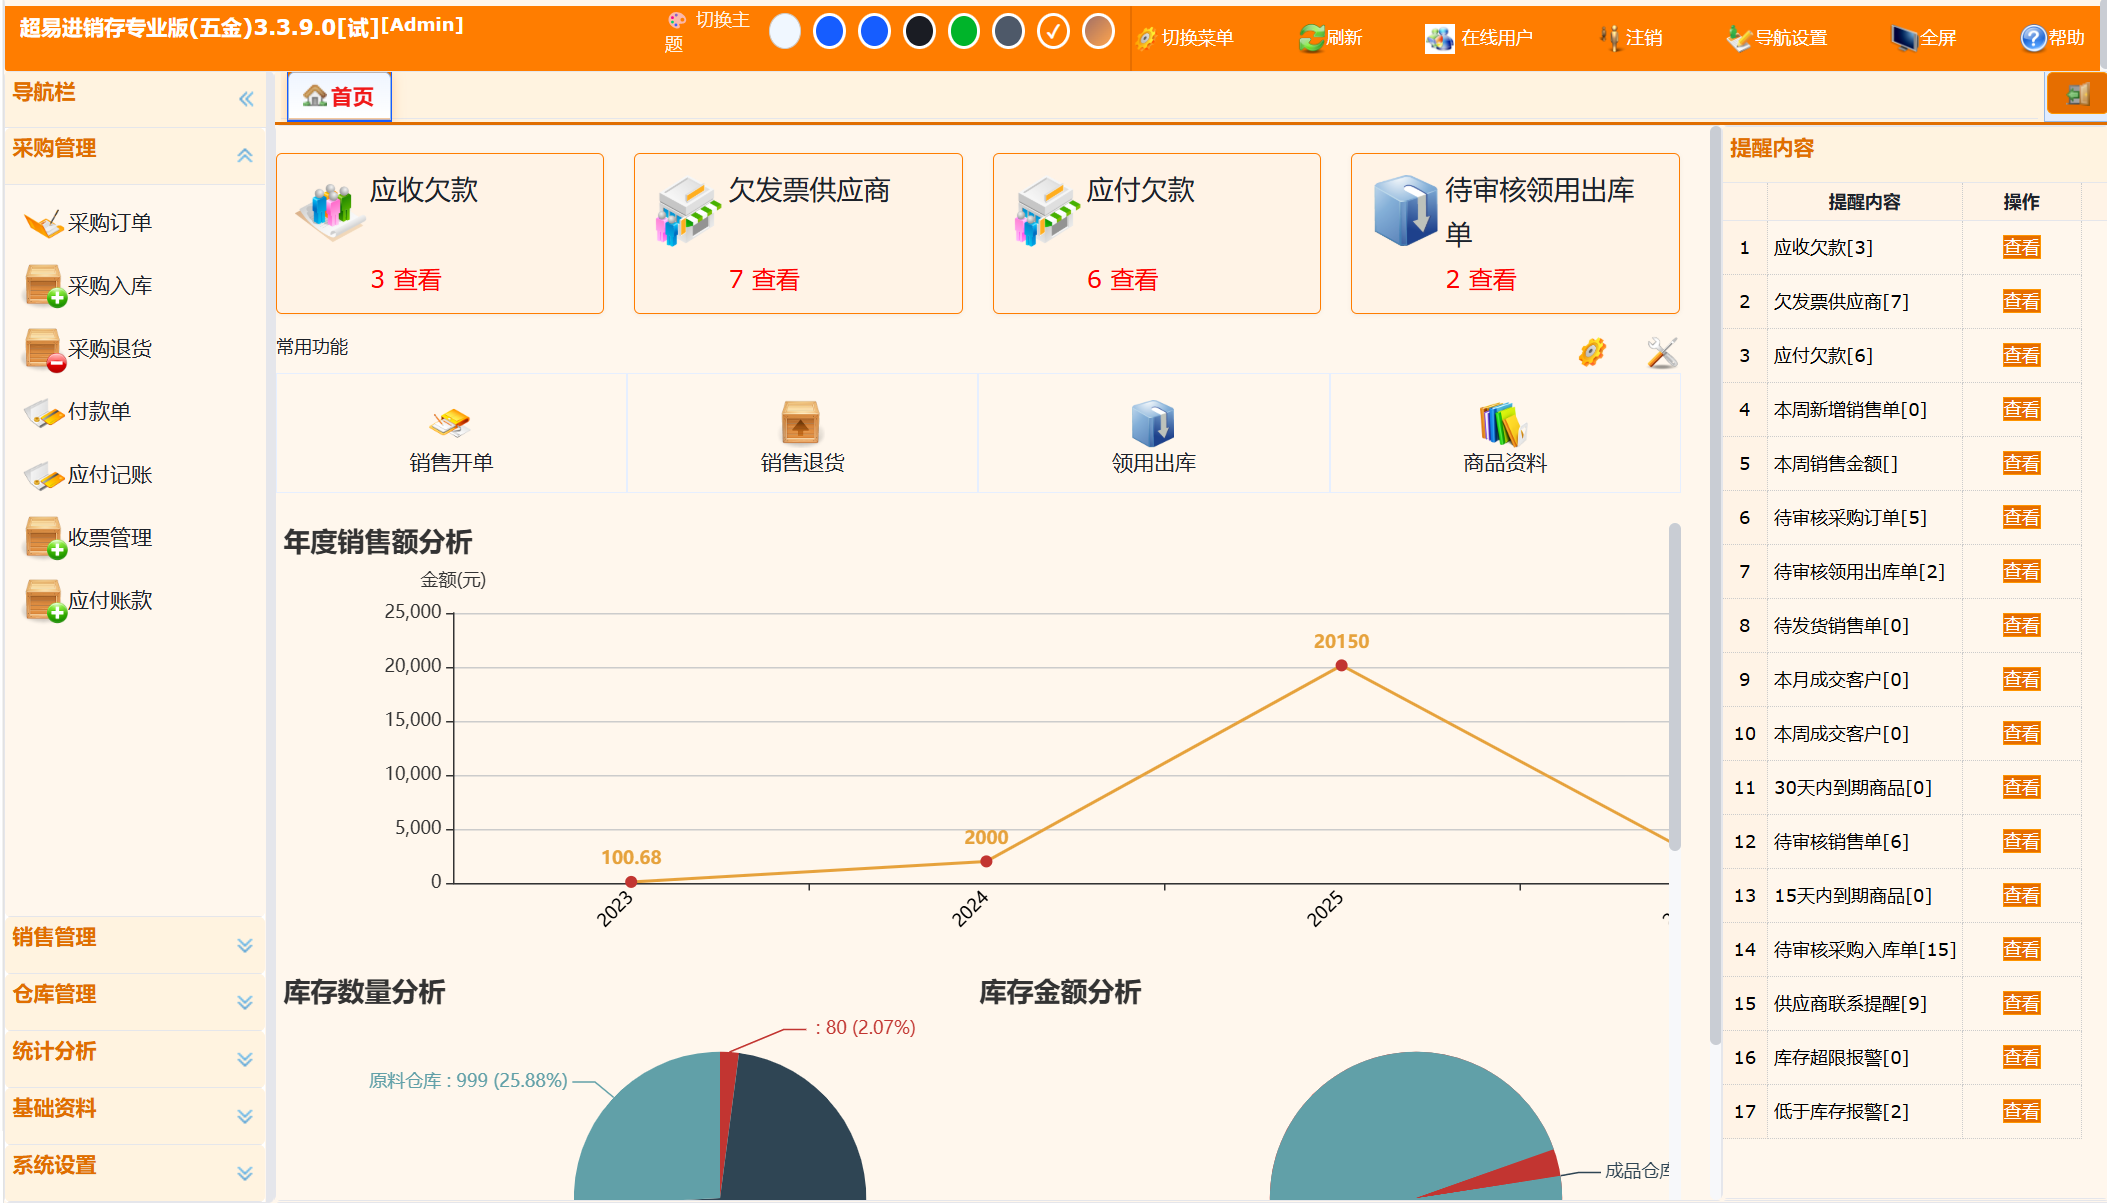The image size is (2107, 1203).
Task: Open 应付记账 from the sidebar
Action: coord(88,475)
